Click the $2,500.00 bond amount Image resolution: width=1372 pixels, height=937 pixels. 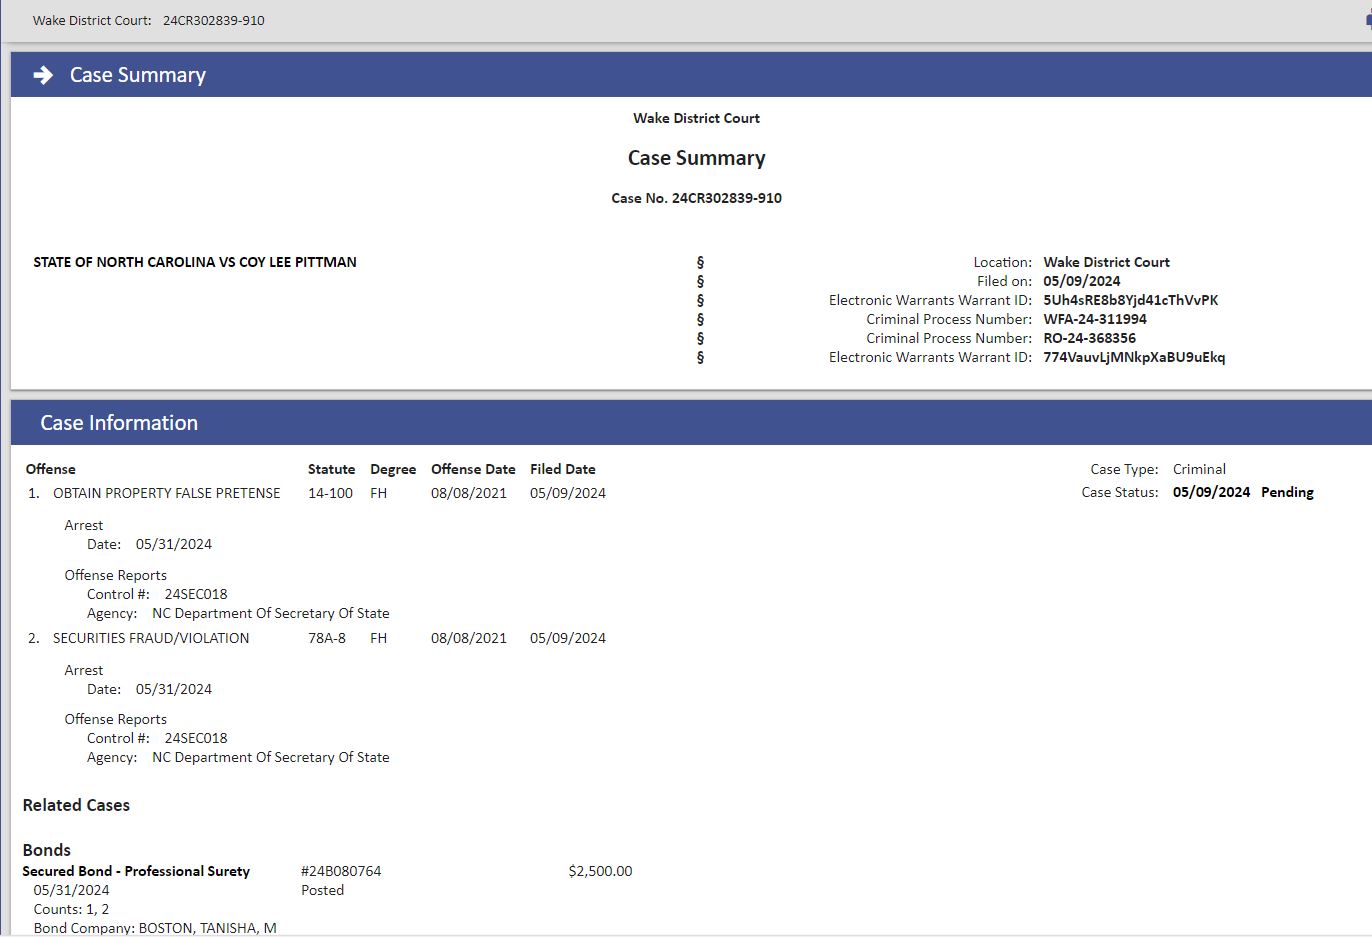tap(600, 871)
